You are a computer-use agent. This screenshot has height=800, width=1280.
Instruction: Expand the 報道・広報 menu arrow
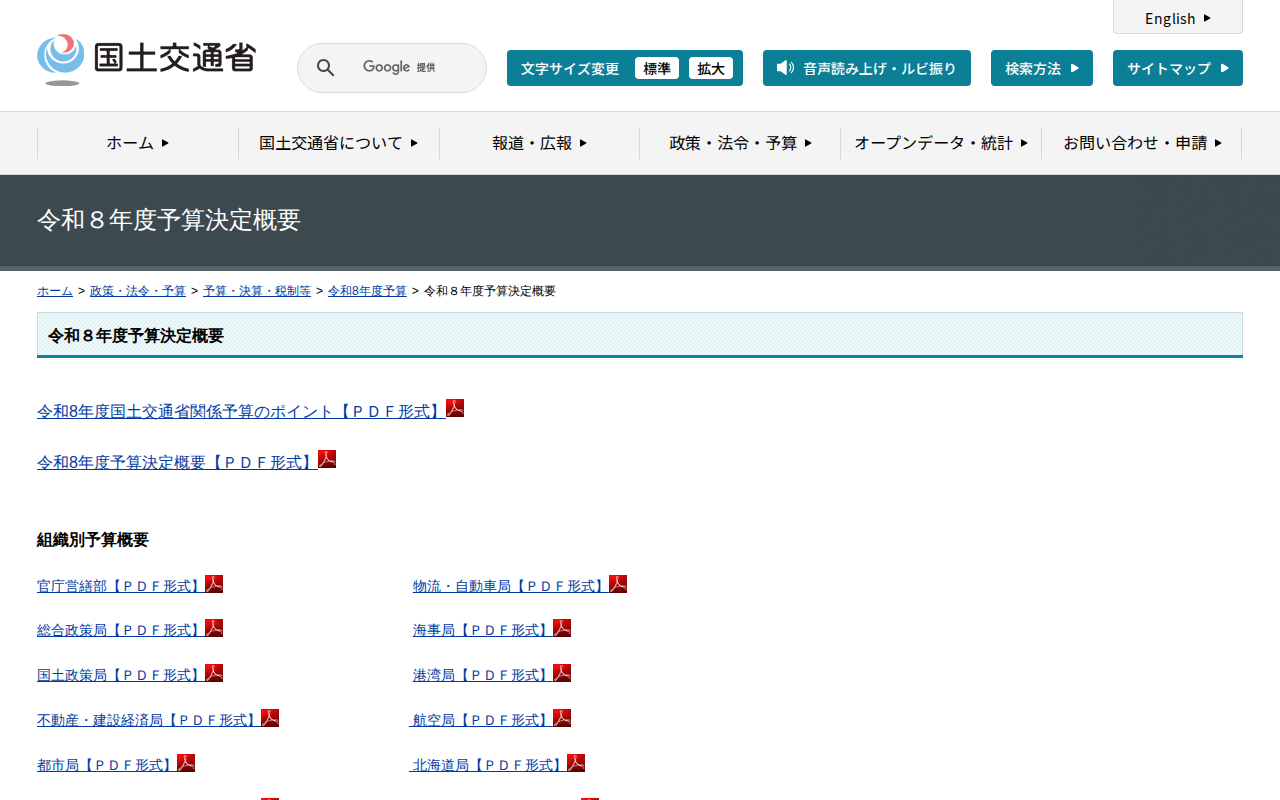coord(583,143)
